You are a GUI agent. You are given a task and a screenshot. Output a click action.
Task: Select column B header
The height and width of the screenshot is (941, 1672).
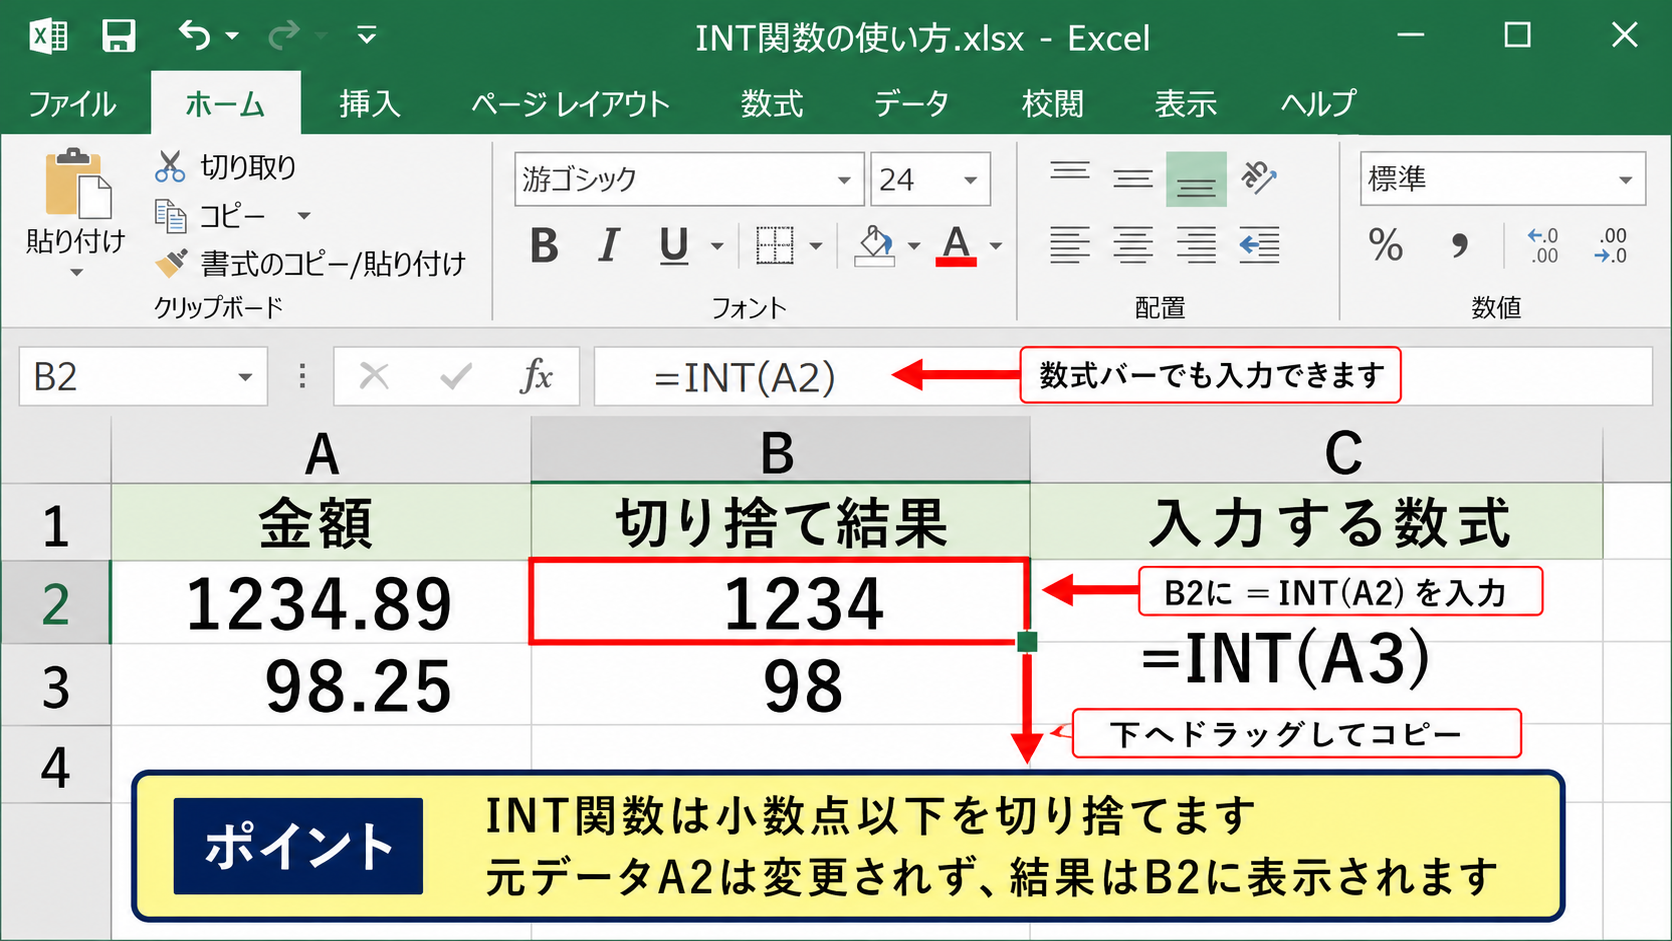coord(780,452)
